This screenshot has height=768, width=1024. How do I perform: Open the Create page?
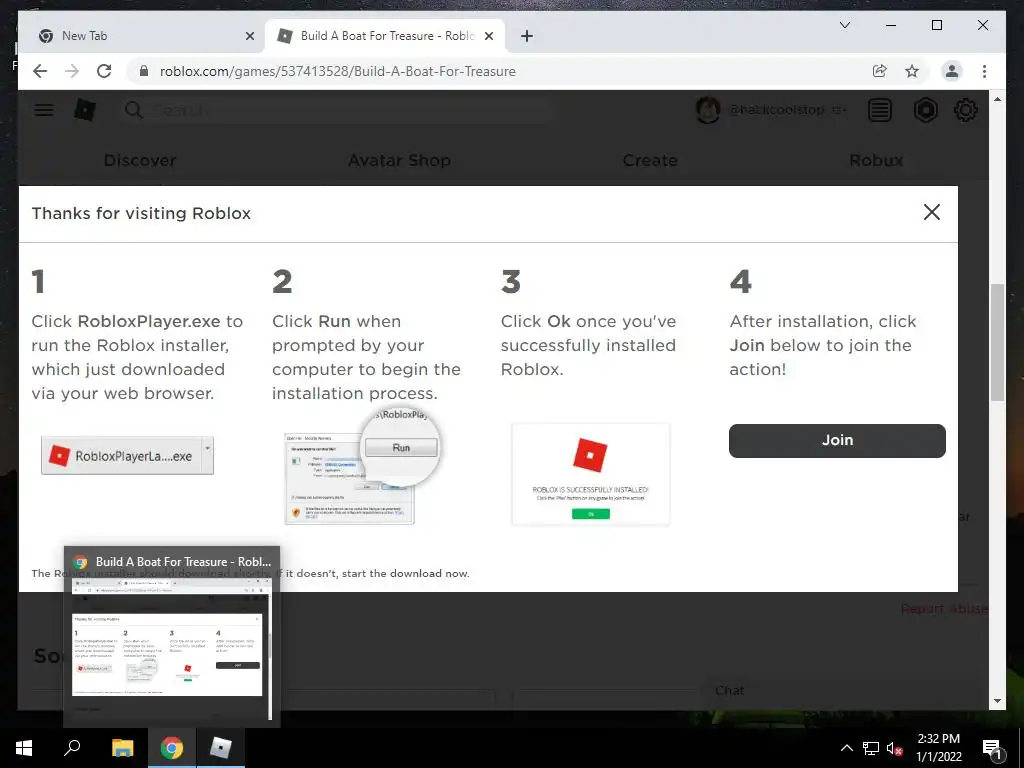tap(650, 160)
